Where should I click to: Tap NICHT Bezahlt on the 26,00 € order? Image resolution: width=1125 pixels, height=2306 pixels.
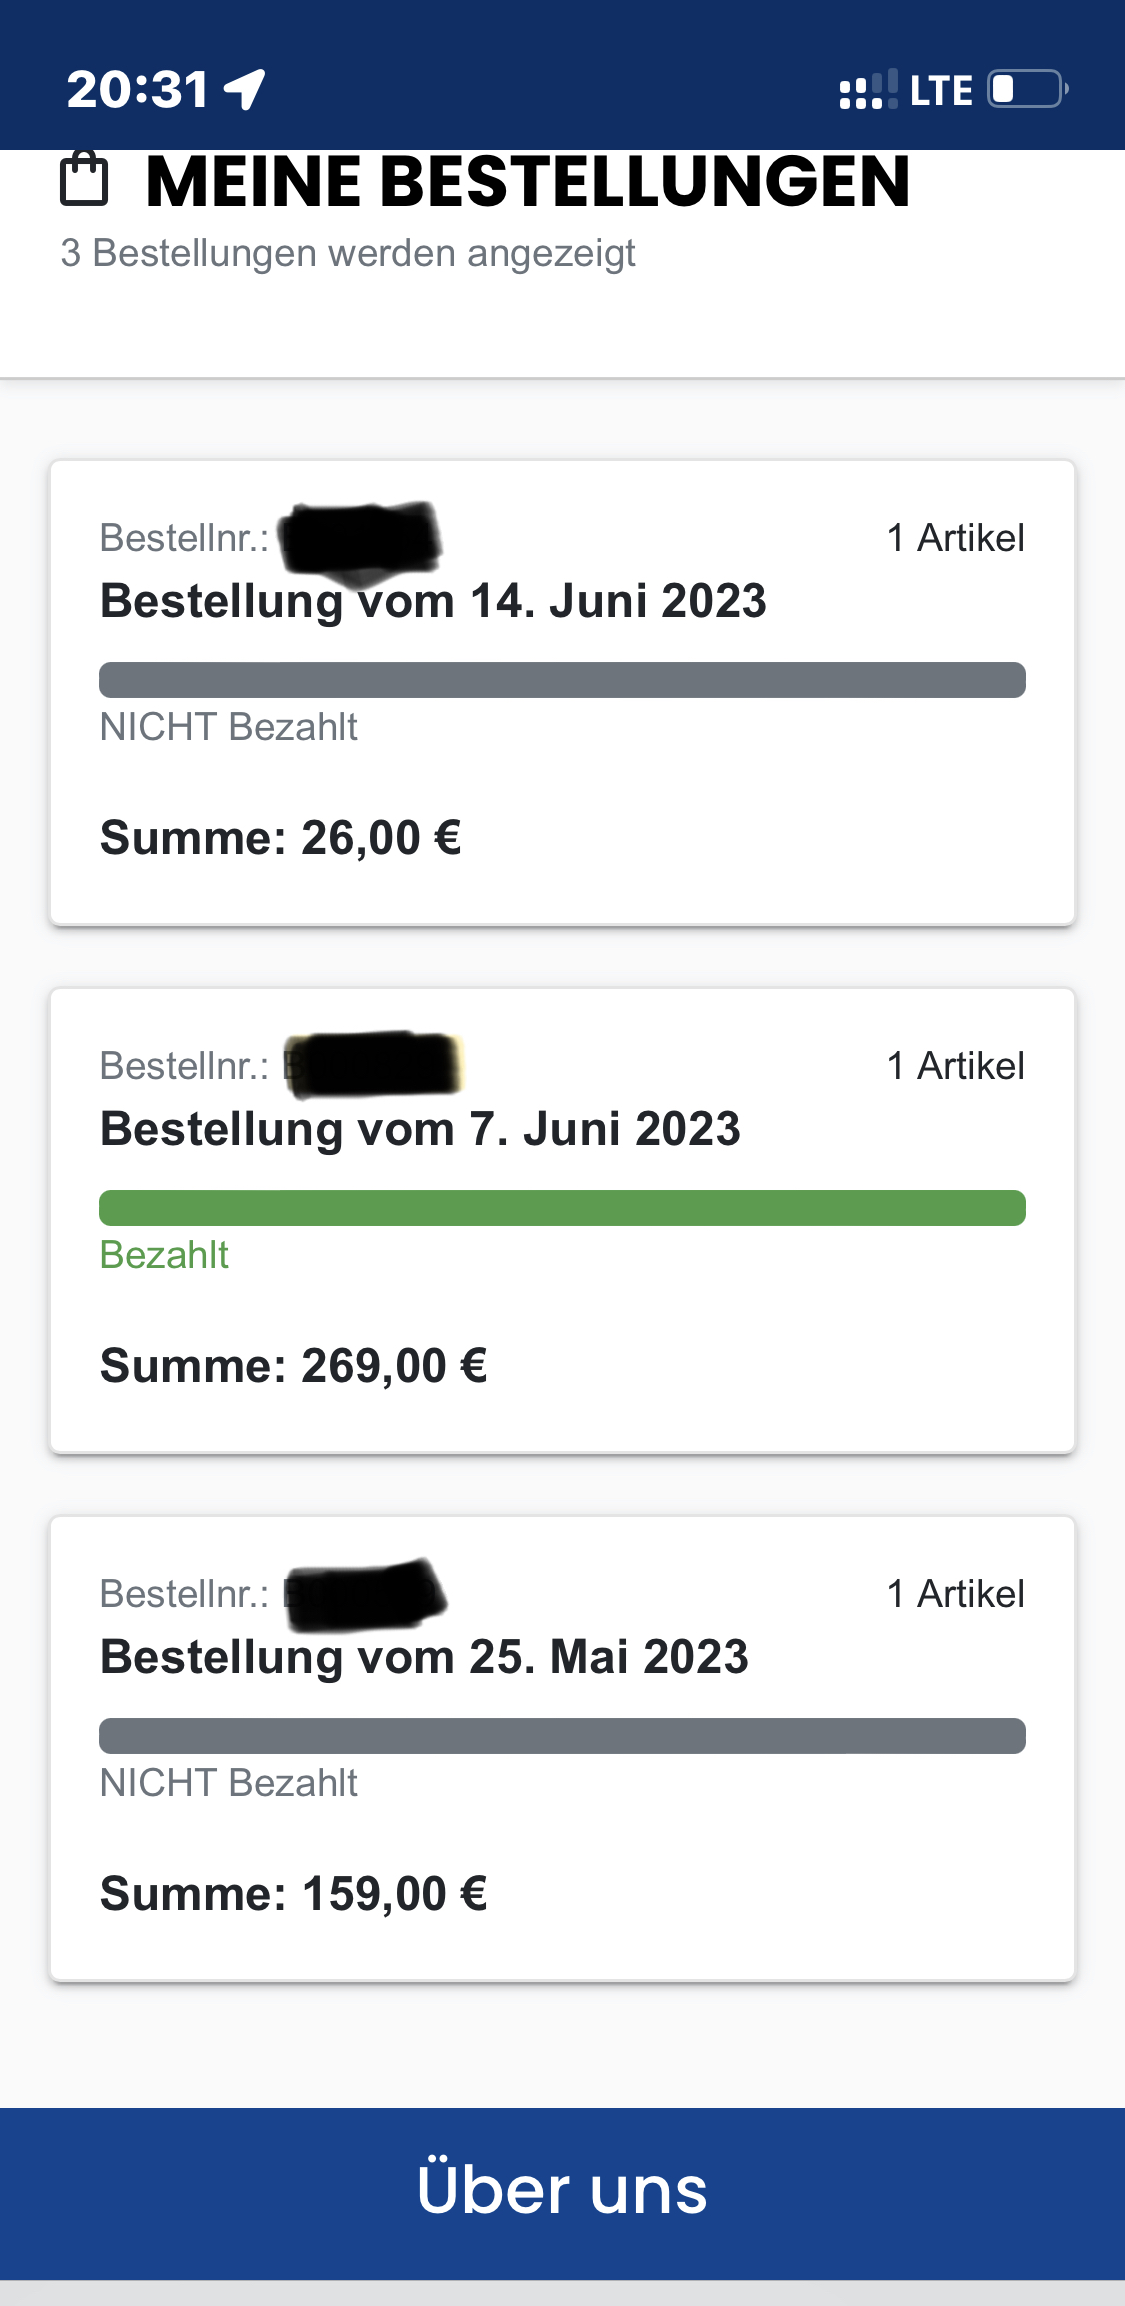click(x=229, y=727)
